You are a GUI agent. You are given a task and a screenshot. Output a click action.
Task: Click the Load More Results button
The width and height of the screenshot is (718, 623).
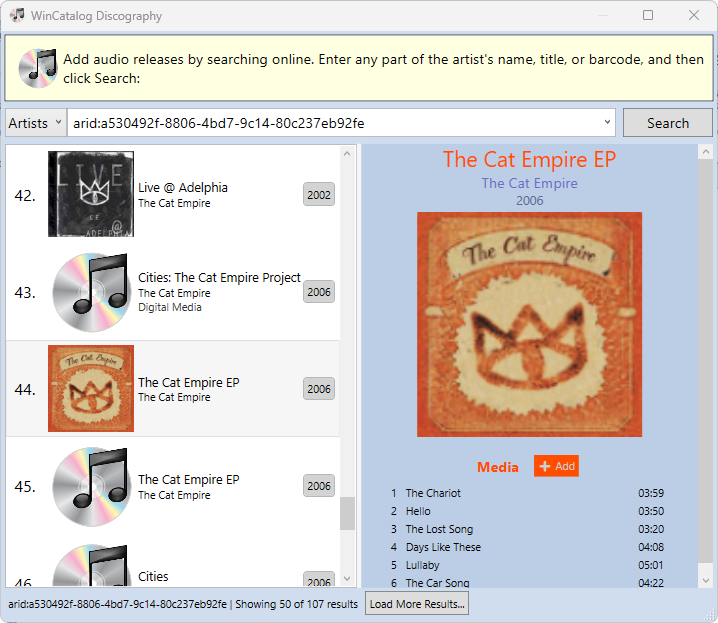(417, 604)
